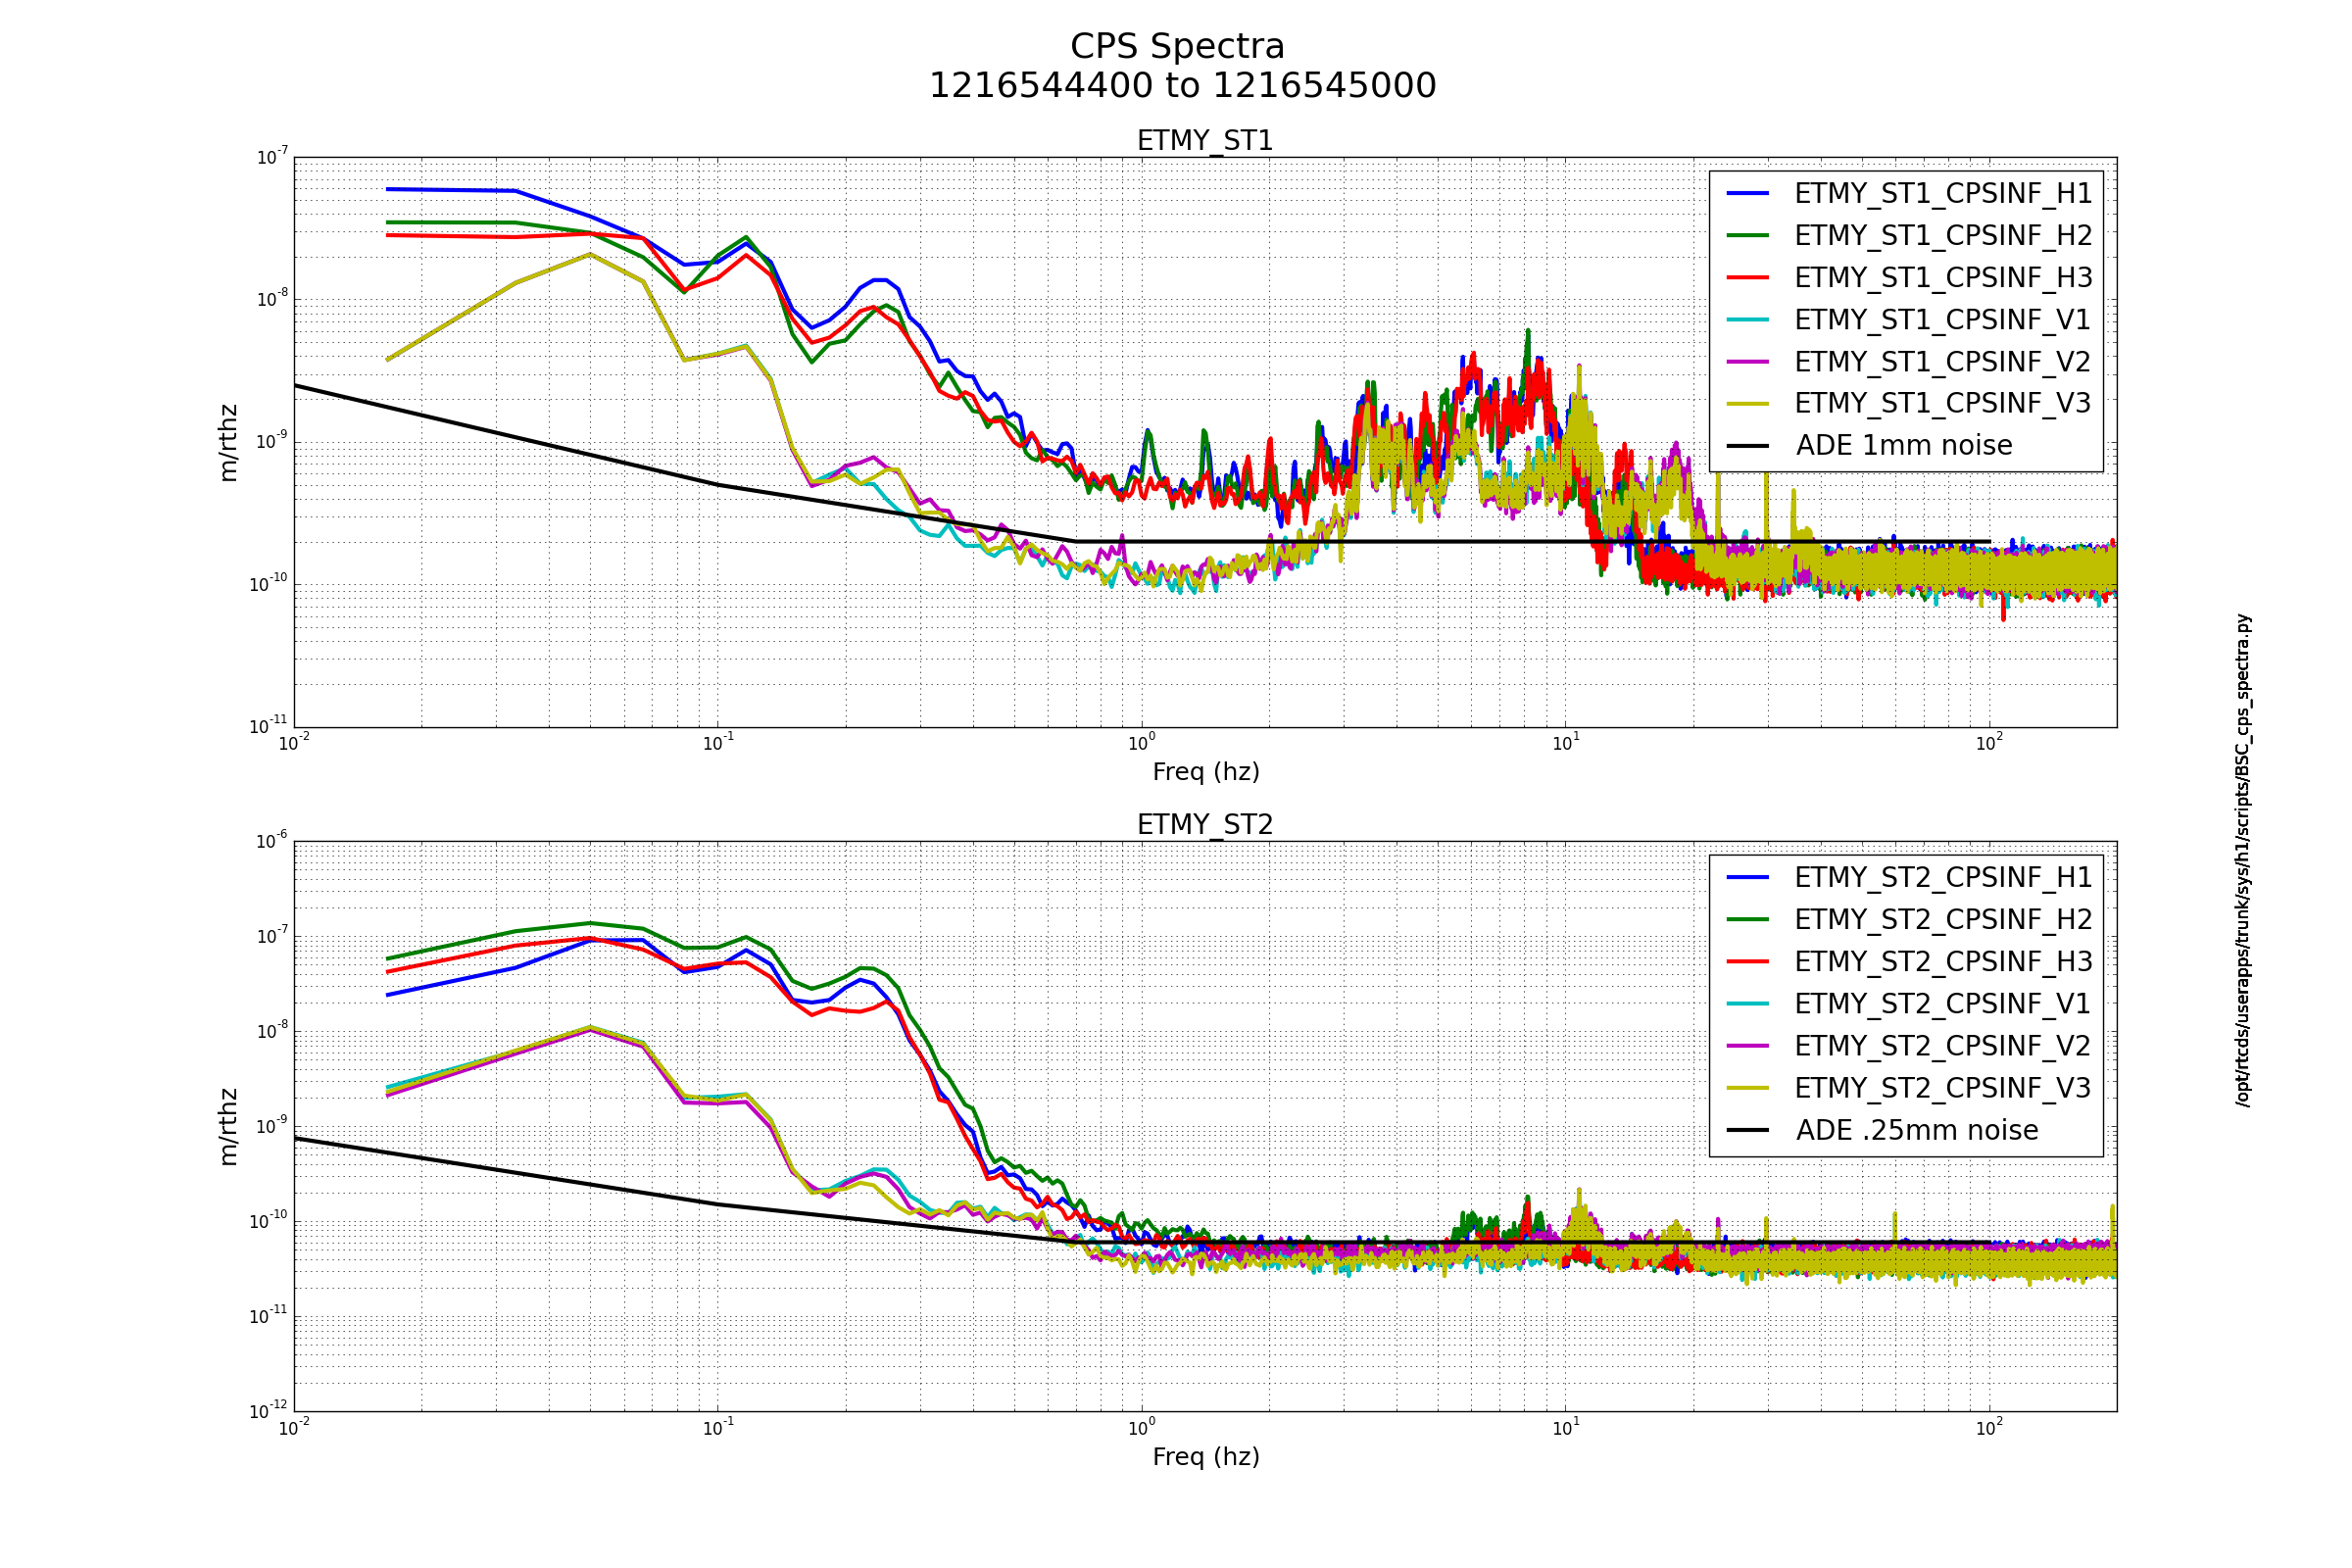Click the "ETMY_ST2" subplot title

click(1205, 825)
